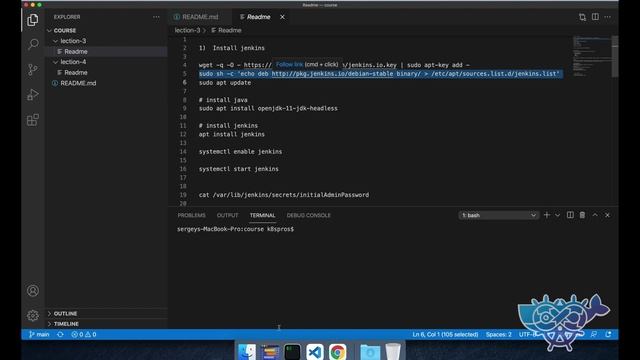Click the UTF-8 encoding status item
The width and height of the screenshot is (640, 360).
528,334
